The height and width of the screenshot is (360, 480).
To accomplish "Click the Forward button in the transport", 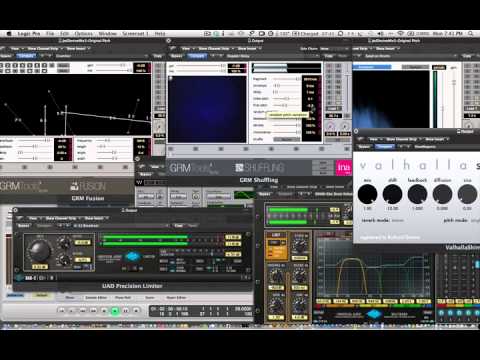I will pos(94,311).
